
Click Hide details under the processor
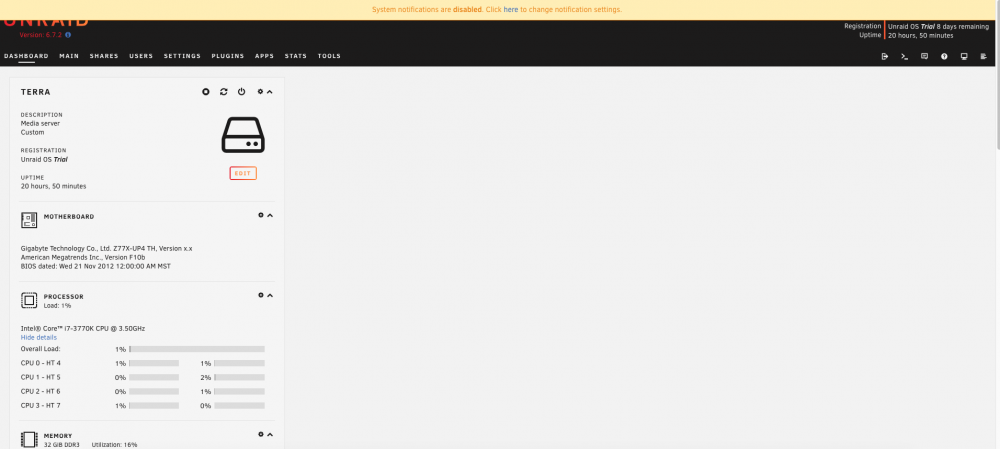coord(39,337)
